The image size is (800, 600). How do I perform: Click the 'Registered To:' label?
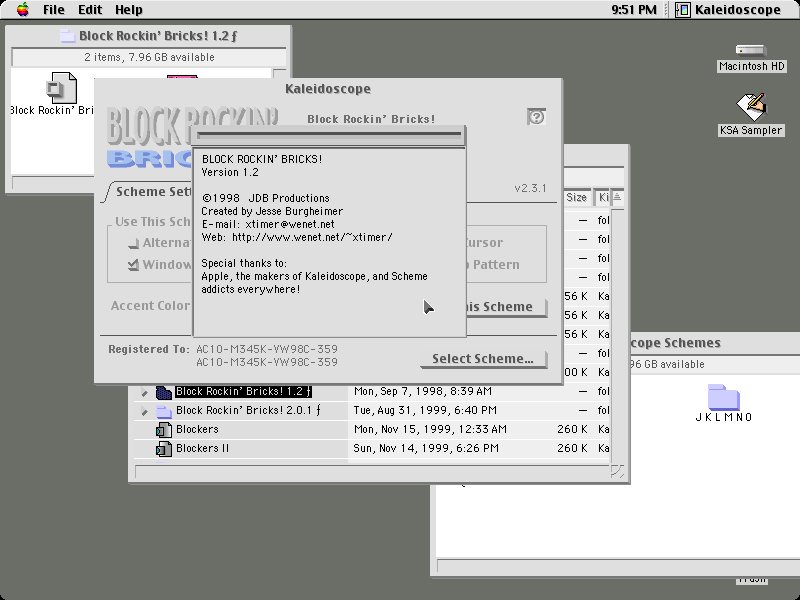(x=149, y=349)
